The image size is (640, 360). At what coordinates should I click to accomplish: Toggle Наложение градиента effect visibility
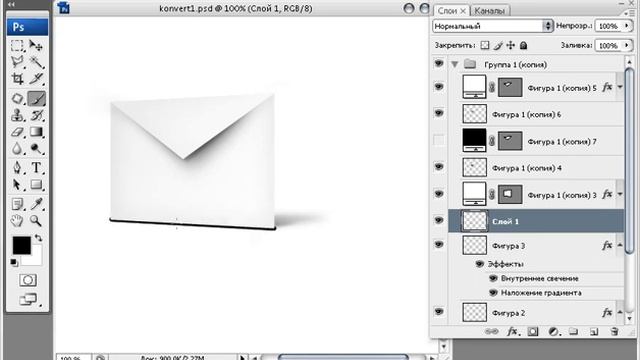pos(493,293)
